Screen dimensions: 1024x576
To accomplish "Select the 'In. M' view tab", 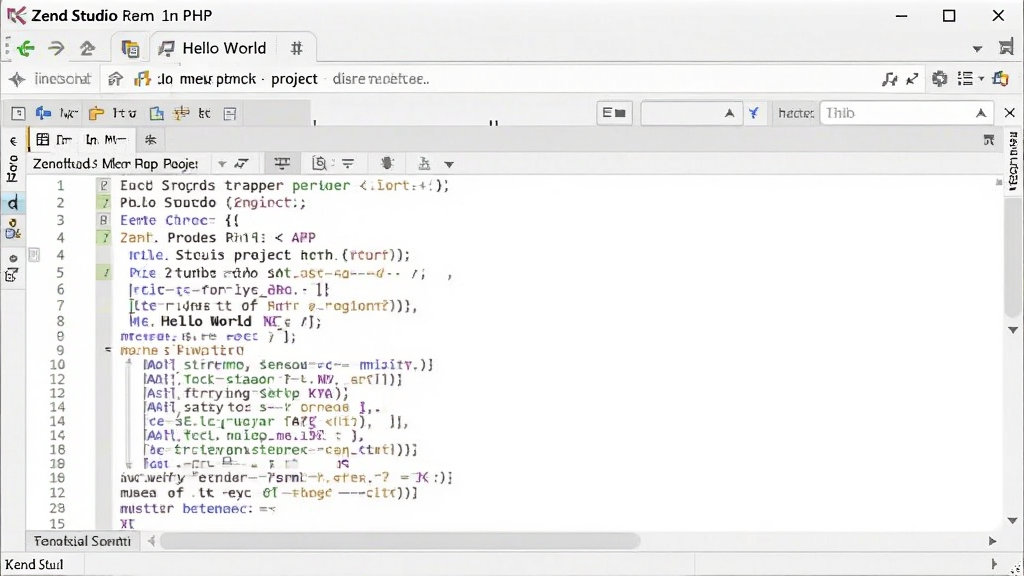I will pyautogui.click(x=105, y=140).
